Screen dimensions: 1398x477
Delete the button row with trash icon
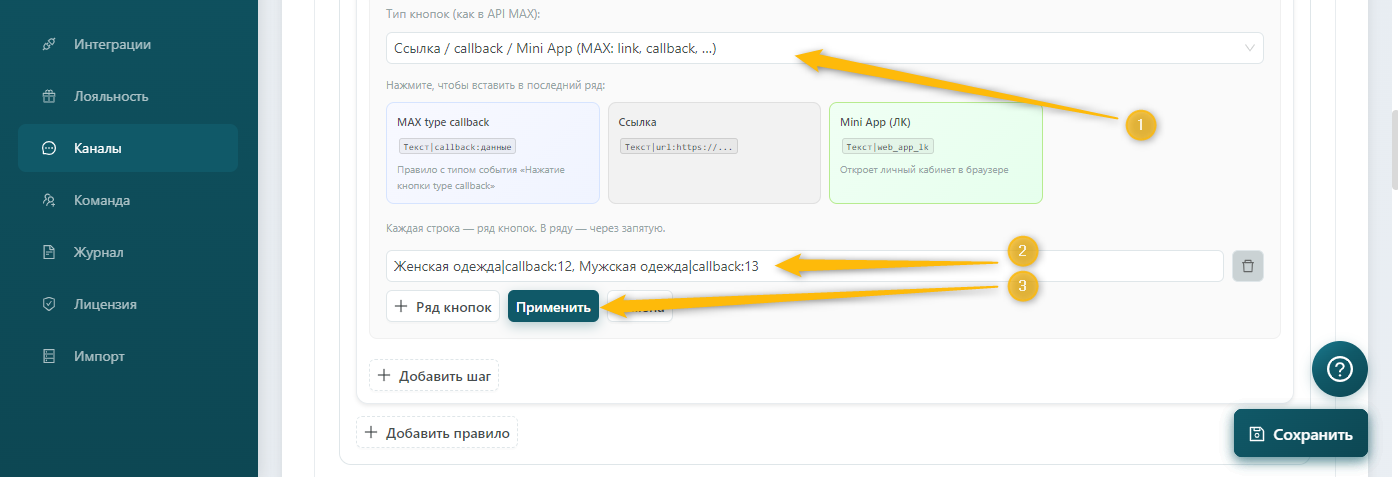point(1248,266)
